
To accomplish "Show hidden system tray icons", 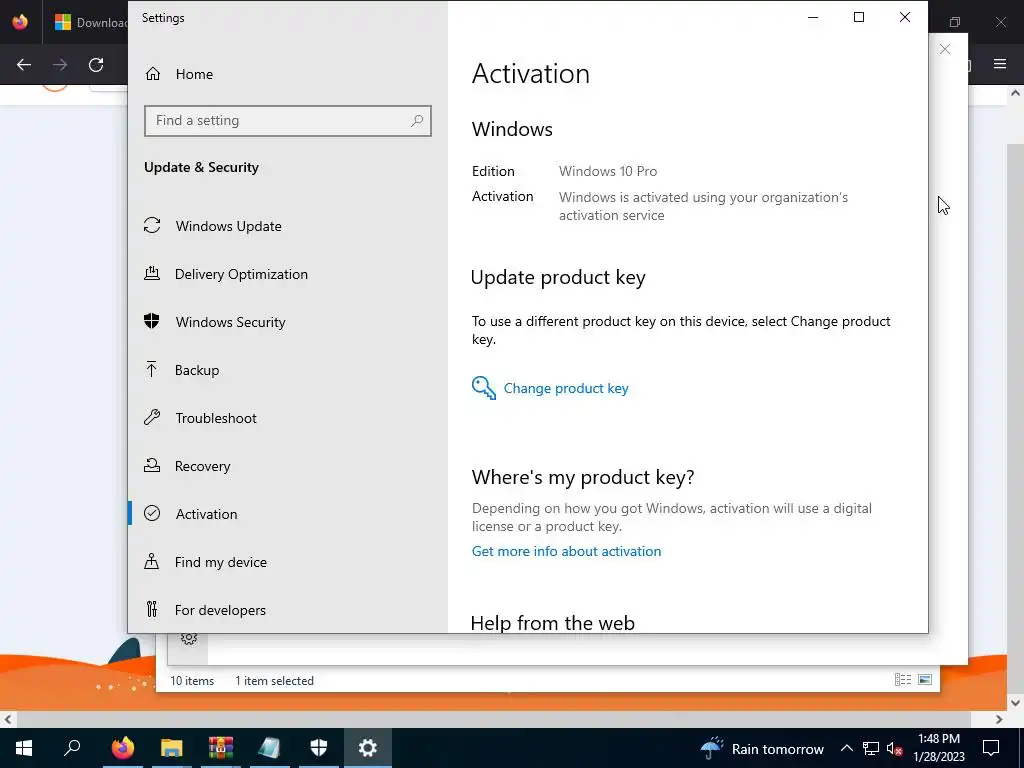I will click(846, 748).
